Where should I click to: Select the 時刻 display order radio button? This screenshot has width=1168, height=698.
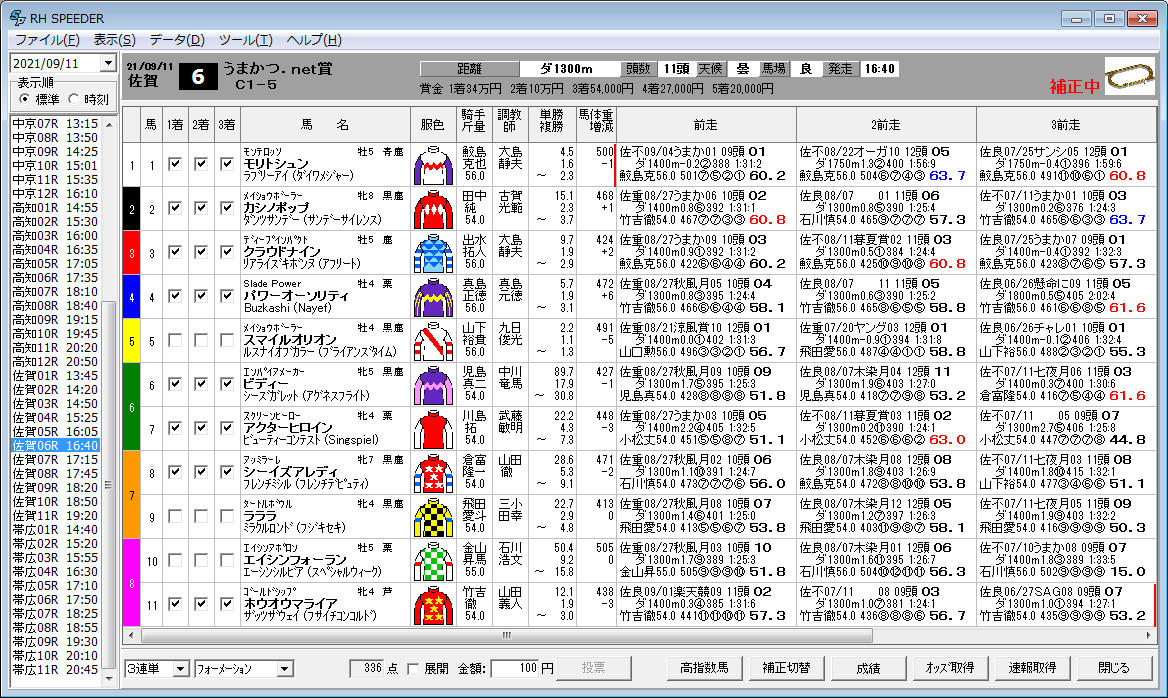coord(74,99)
